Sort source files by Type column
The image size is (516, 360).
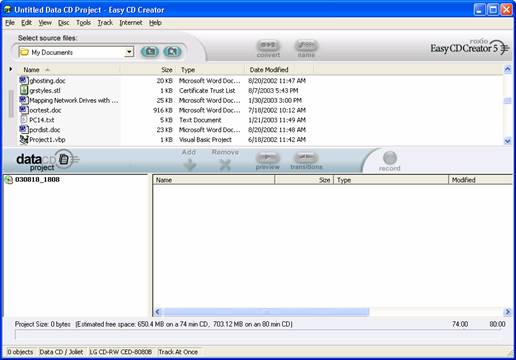pyautogui.click(x=210, y=70)
